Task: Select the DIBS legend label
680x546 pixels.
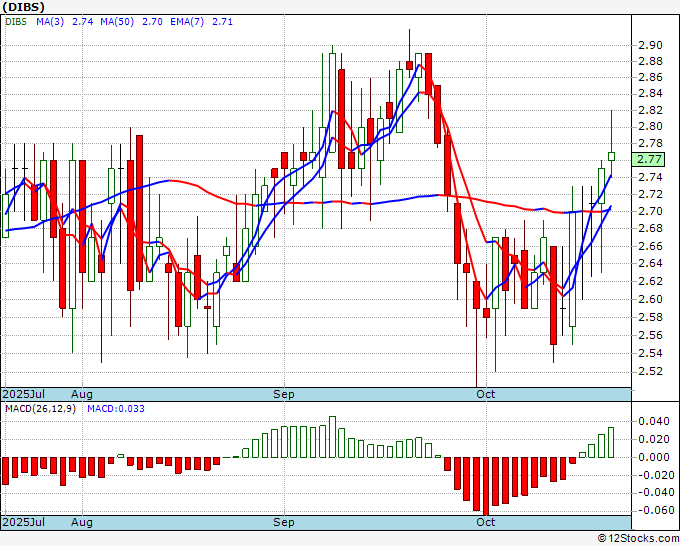Action: pyautogui.click(x=16, y=22)
